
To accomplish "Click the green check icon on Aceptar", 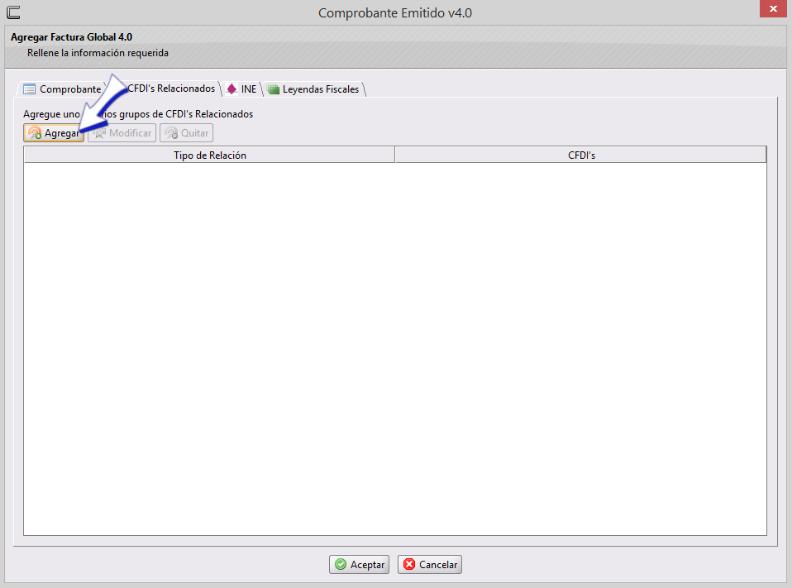I will (341, 564).
